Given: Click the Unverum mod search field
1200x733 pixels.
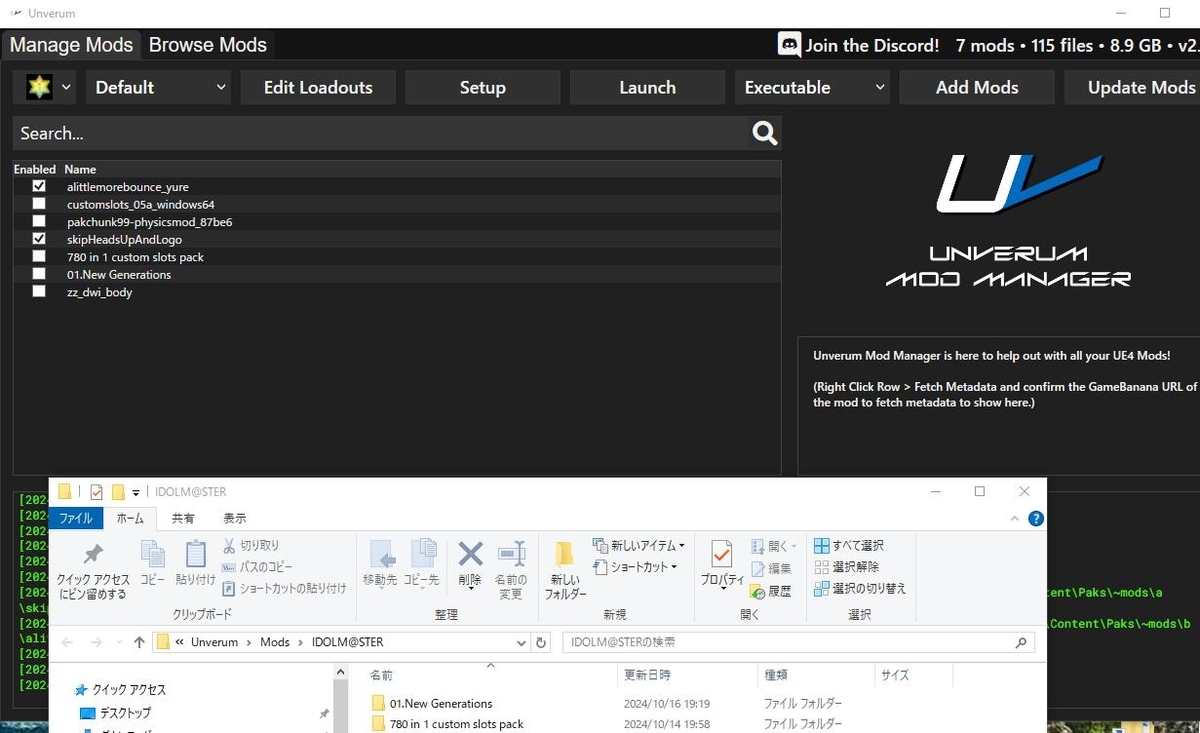Looking at the screenshot, I should tap(380, 133).
